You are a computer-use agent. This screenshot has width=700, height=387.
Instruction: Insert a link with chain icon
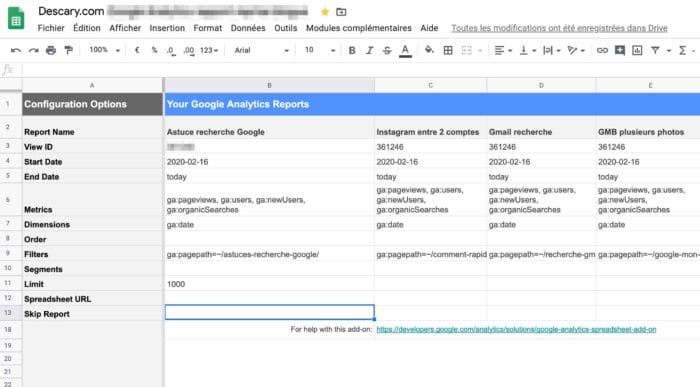pyautogui.click(x=602, y=50)
